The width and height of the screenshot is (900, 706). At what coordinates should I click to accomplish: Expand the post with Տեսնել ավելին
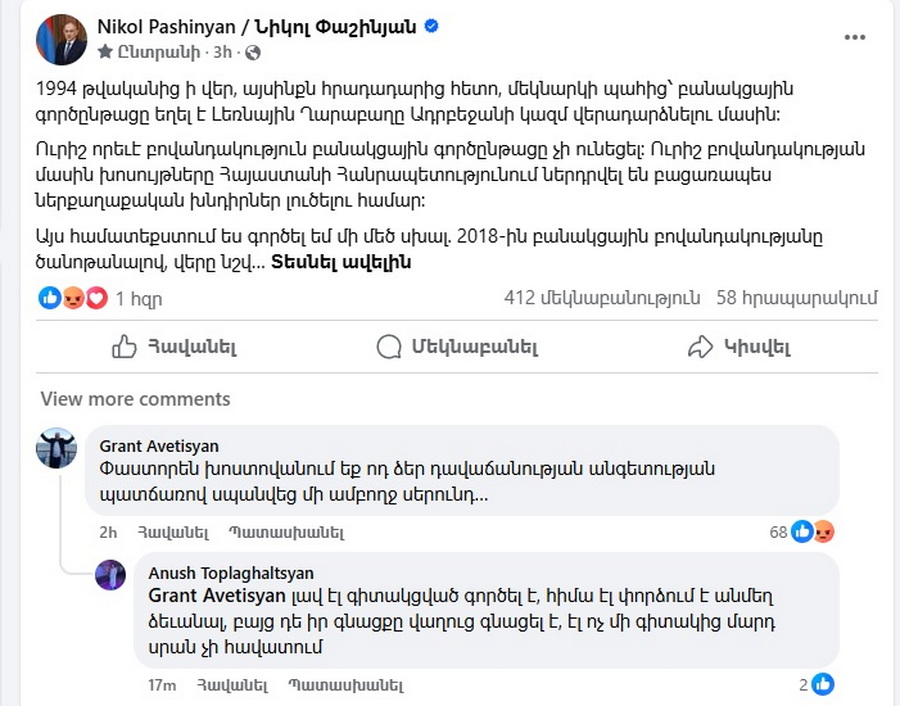341,262
